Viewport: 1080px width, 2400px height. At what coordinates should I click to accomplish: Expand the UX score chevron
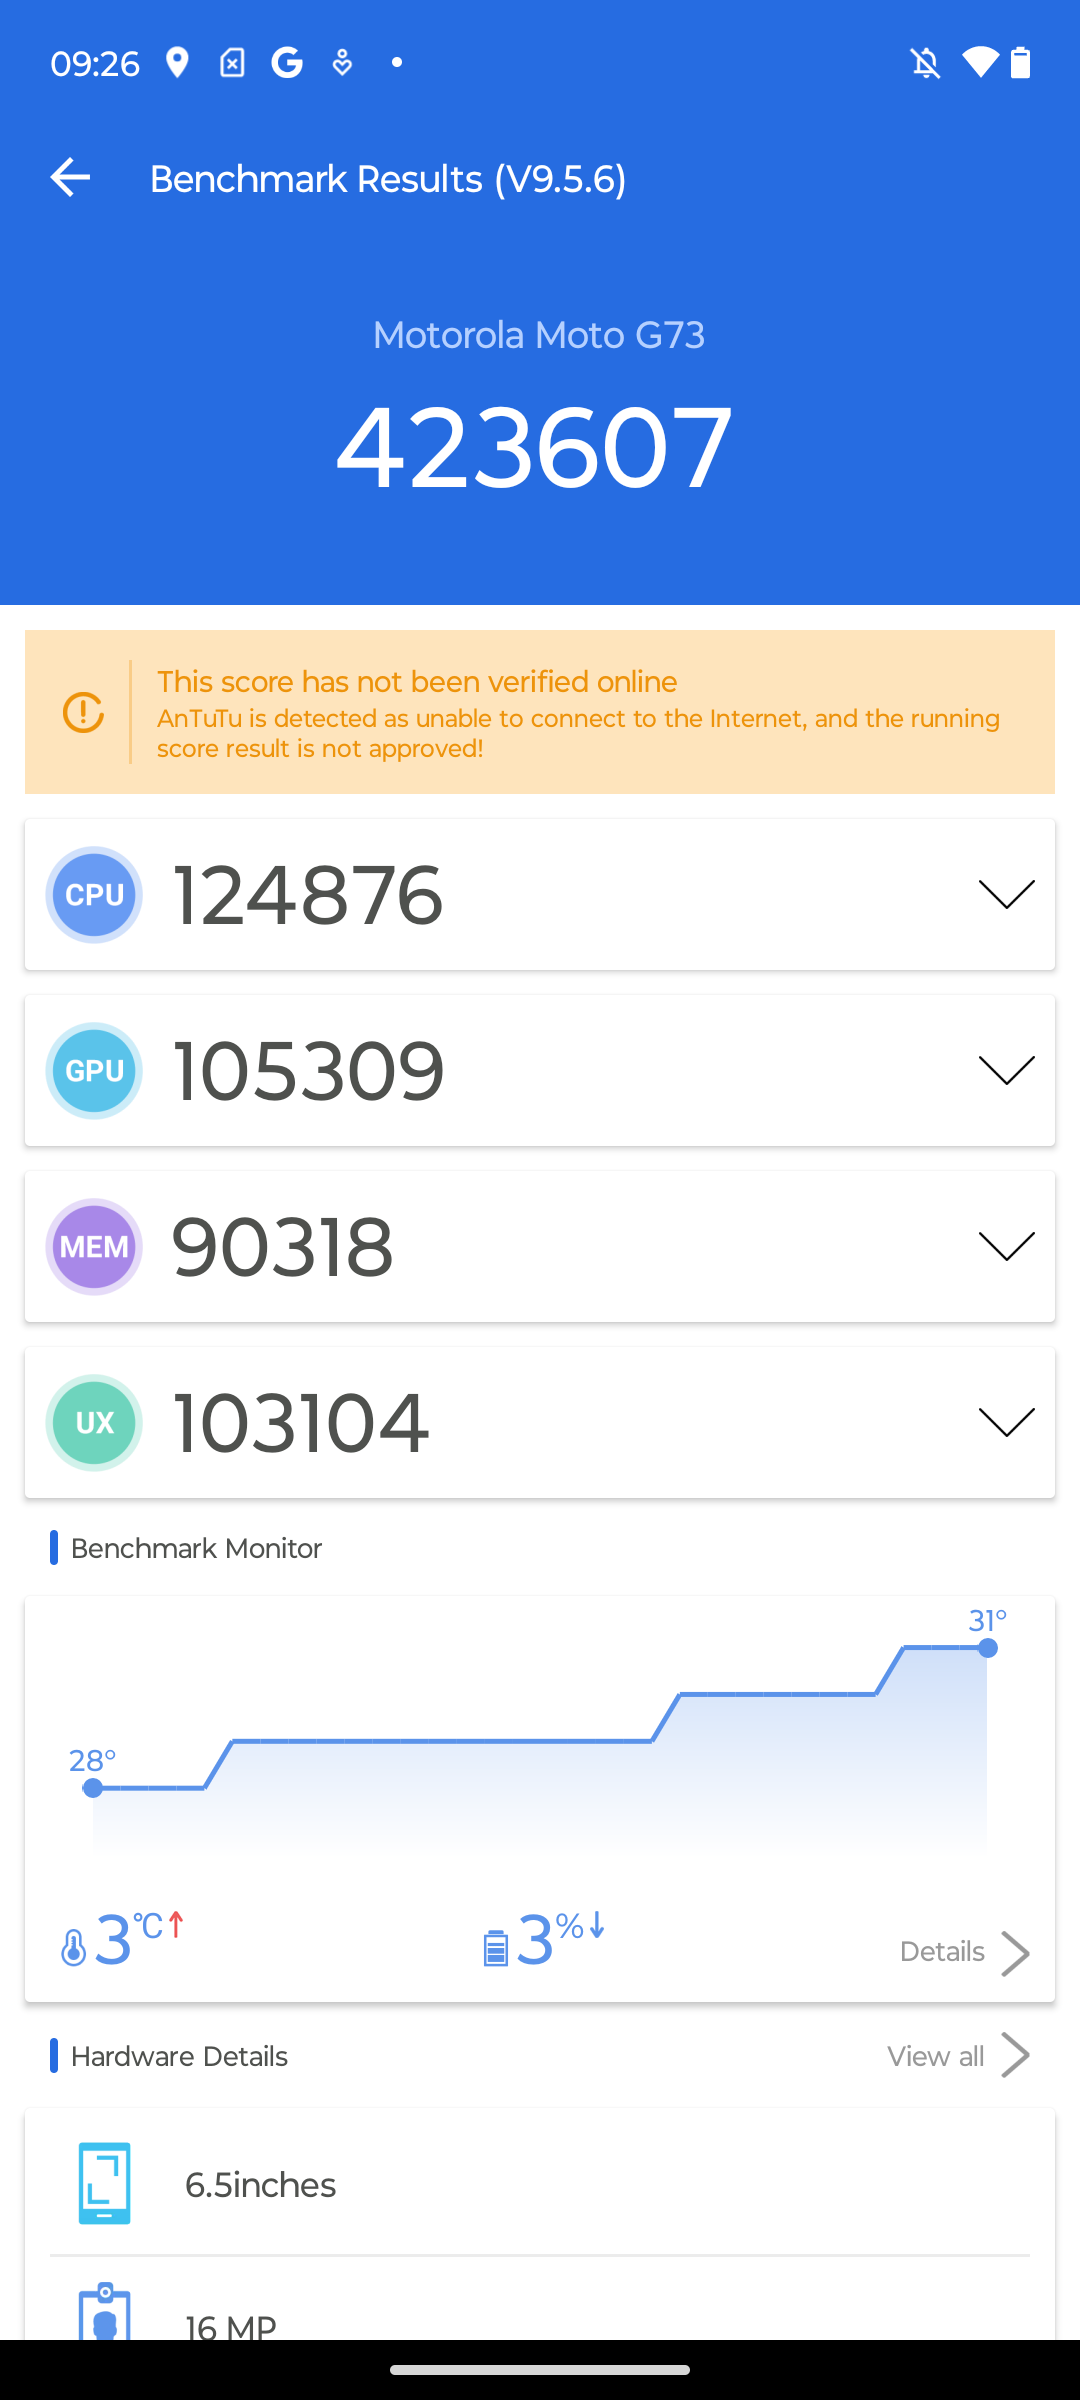coord(1006,1422)
